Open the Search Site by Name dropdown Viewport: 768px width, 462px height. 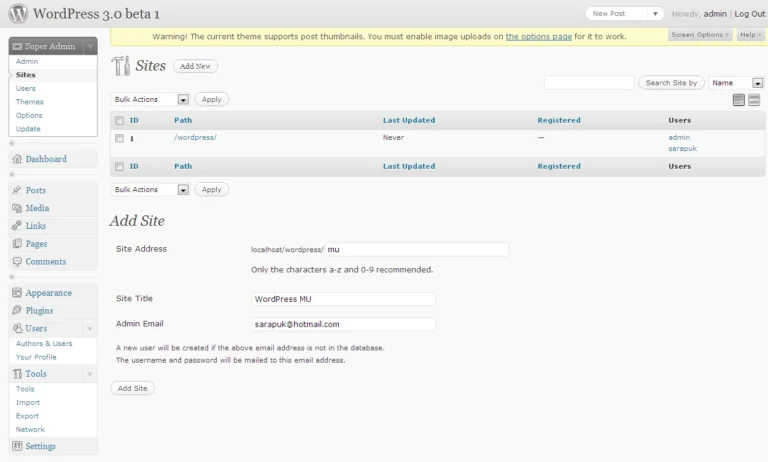pos(736,83)
